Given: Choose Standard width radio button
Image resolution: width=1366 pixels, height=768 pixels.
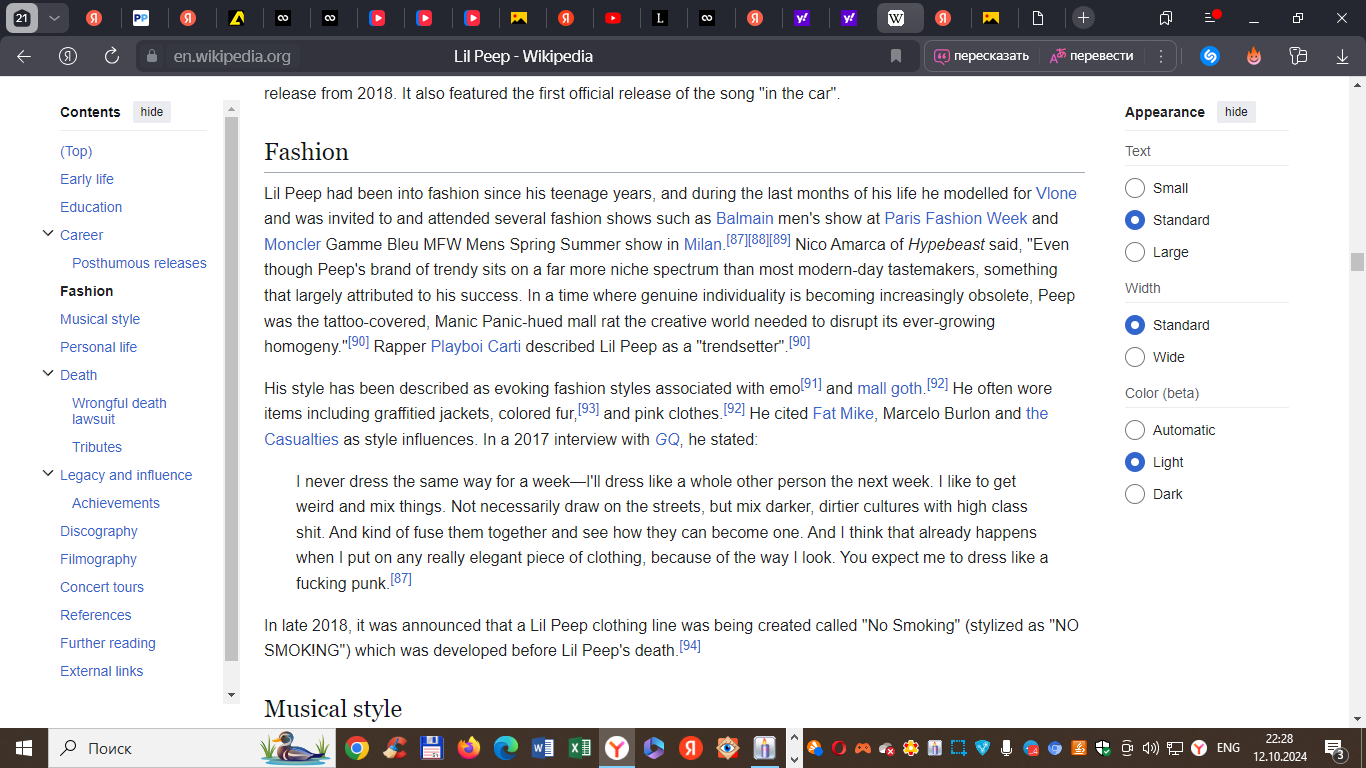Looking at the screenshot, I should 1135,325.
